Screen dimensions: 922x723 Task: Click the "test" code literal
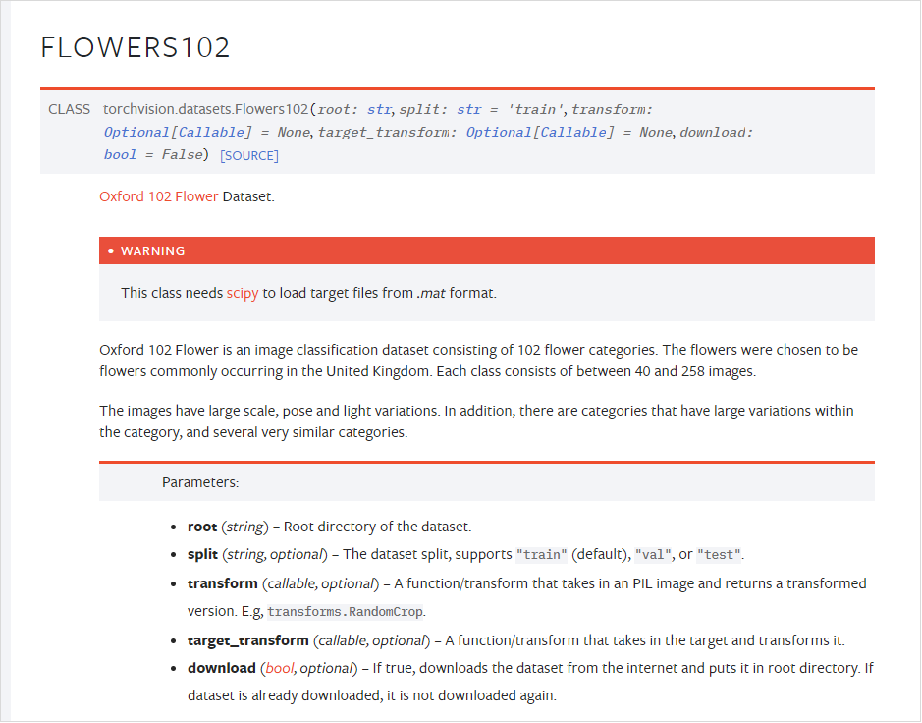(x=718, y=555)
